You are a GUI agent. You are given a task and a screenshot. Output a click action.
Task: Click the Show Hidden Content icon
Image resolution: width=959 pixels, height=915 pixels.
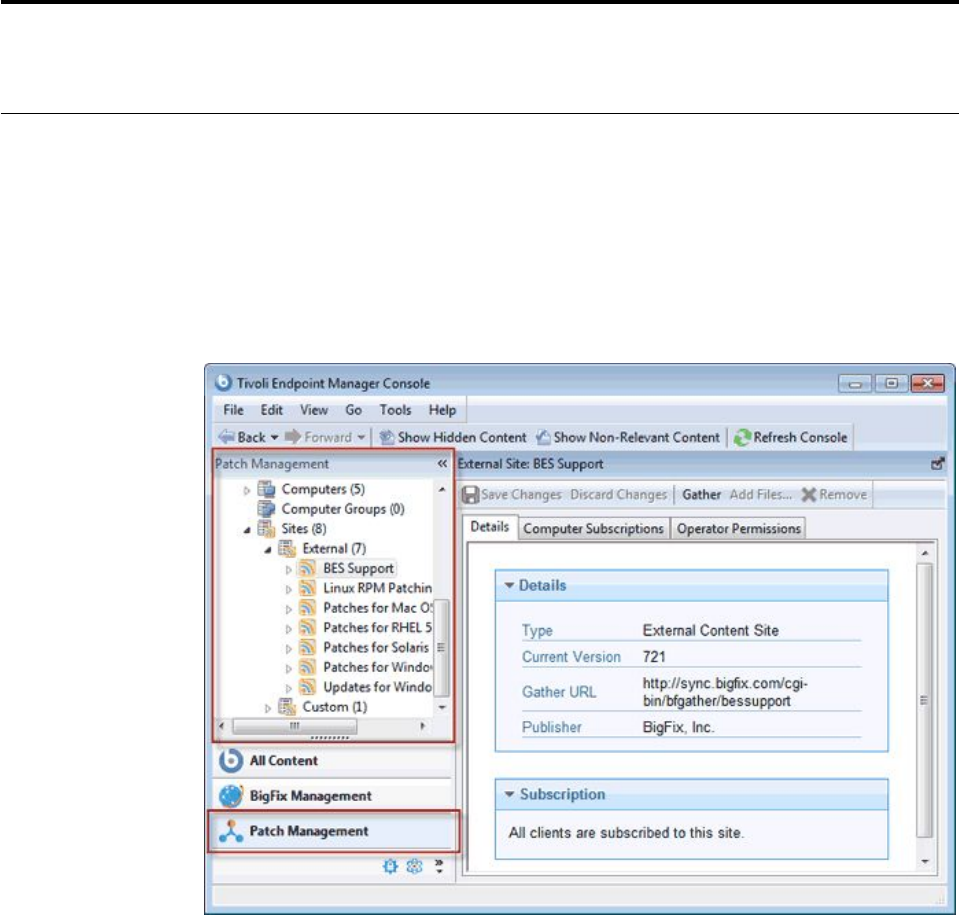click(387, 438)
